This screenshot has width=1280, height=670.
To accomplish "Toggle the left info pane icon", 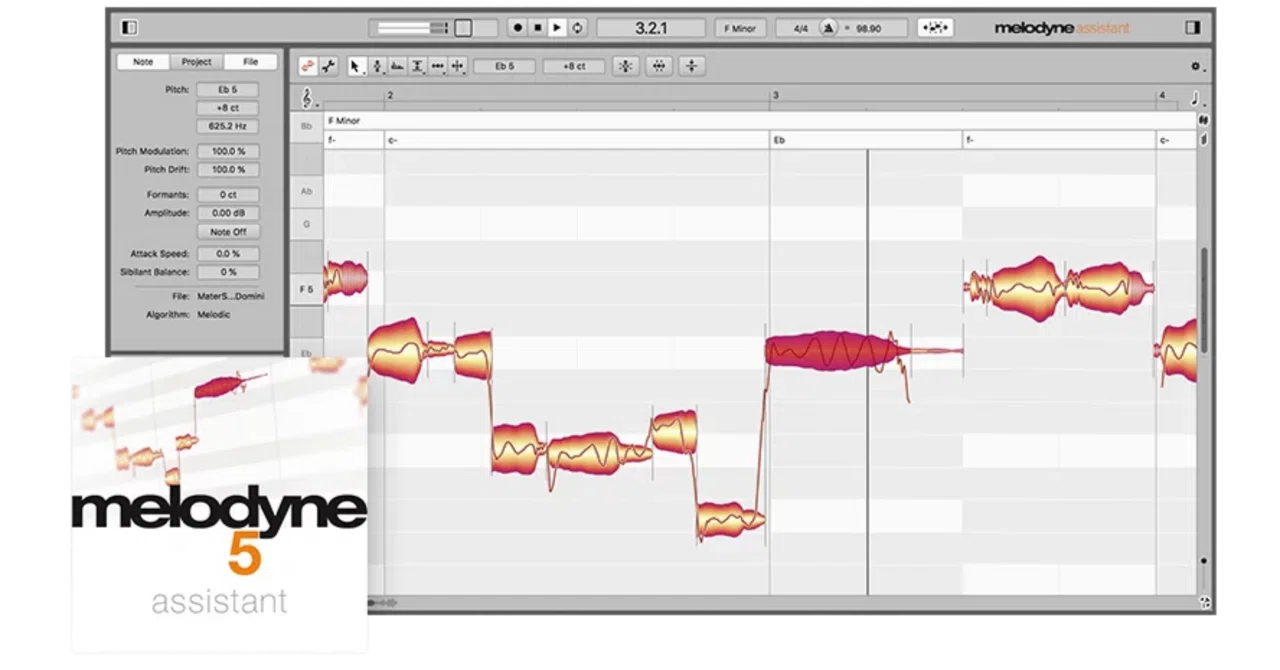I will pyautogui.click(x=128, y=28).
